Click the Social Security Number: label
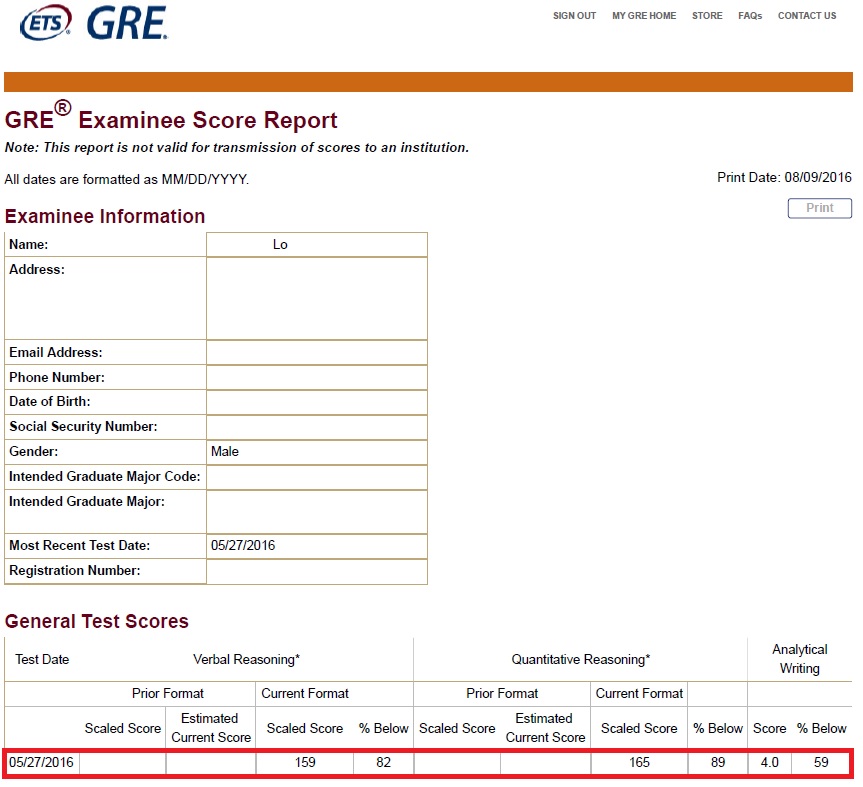 click(x=83, y=427)
